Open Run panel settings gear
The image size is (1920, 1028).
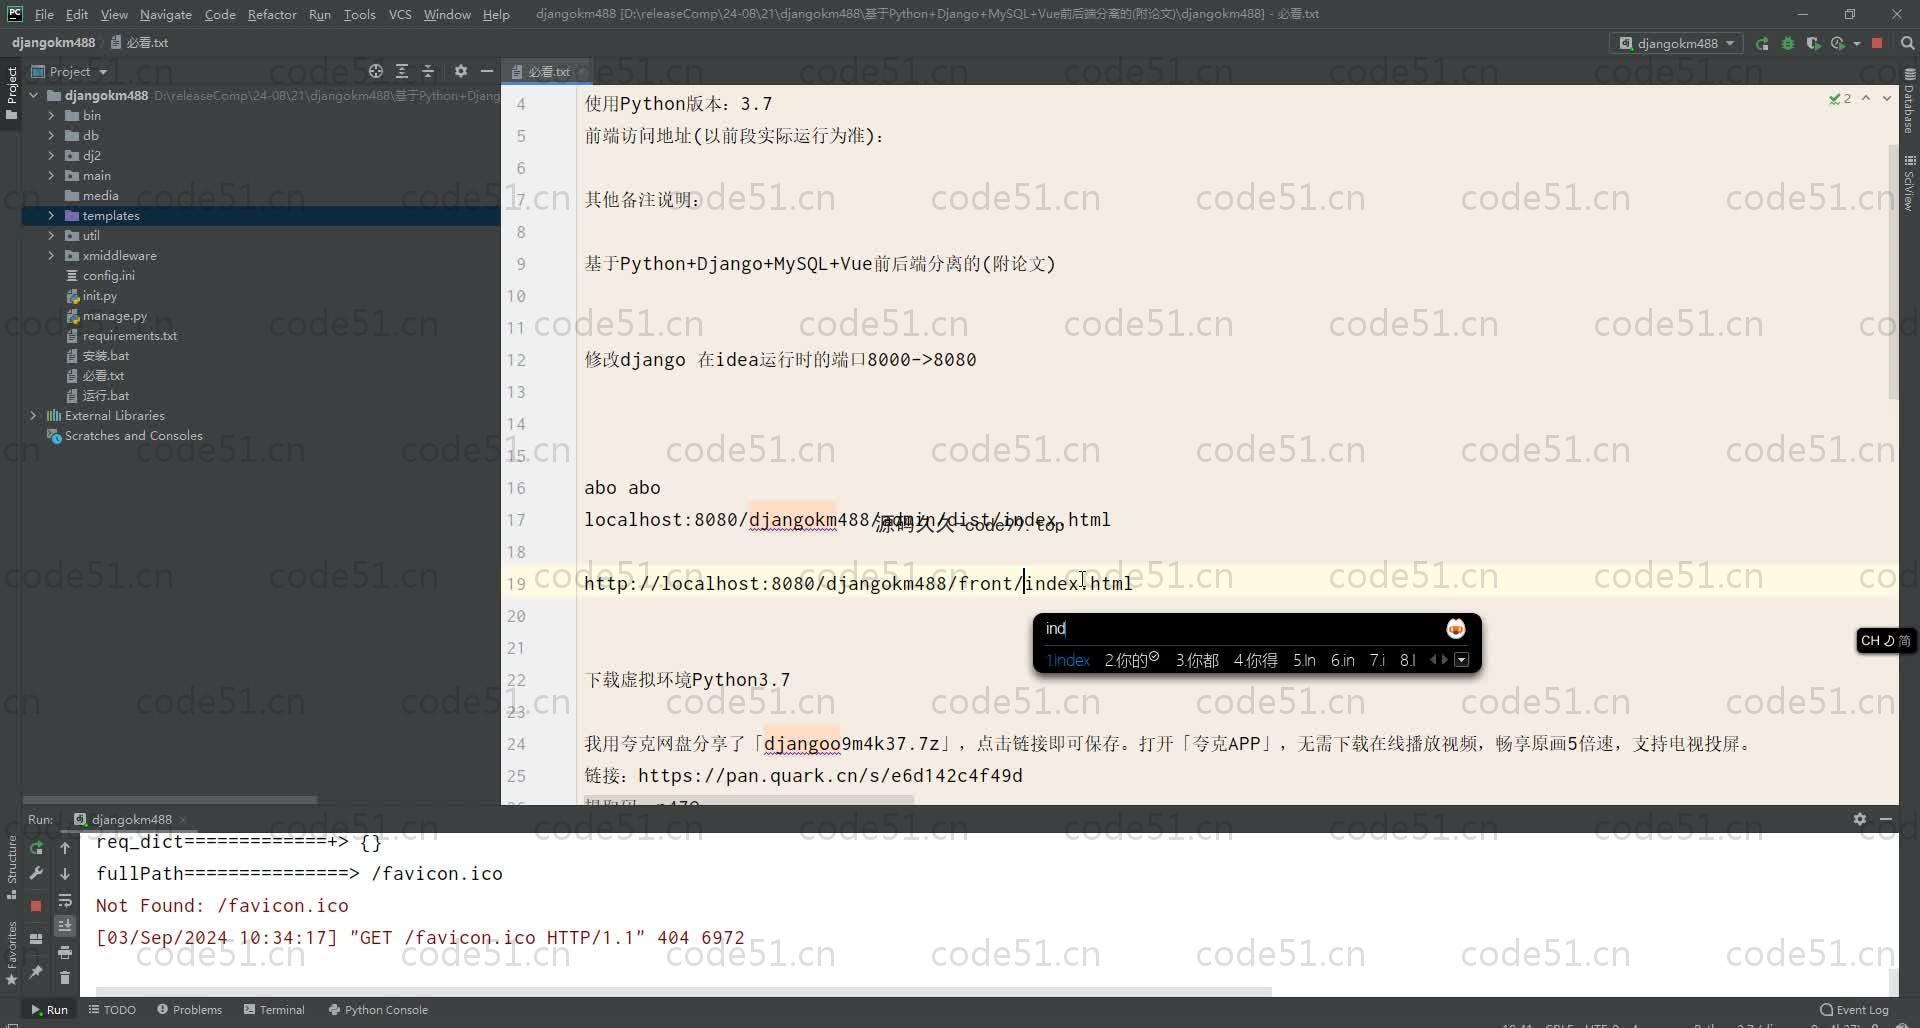click(x=1859, y=819)
